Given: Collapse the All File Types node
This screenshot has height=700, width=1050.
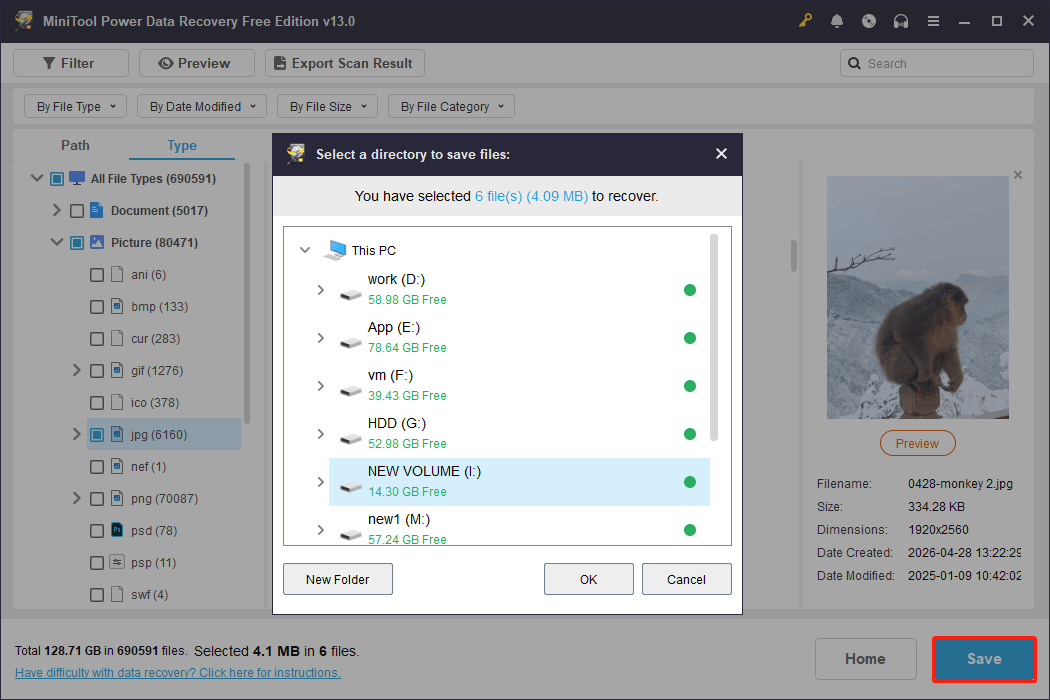Looking at the screenshot, I should (37, 178).
